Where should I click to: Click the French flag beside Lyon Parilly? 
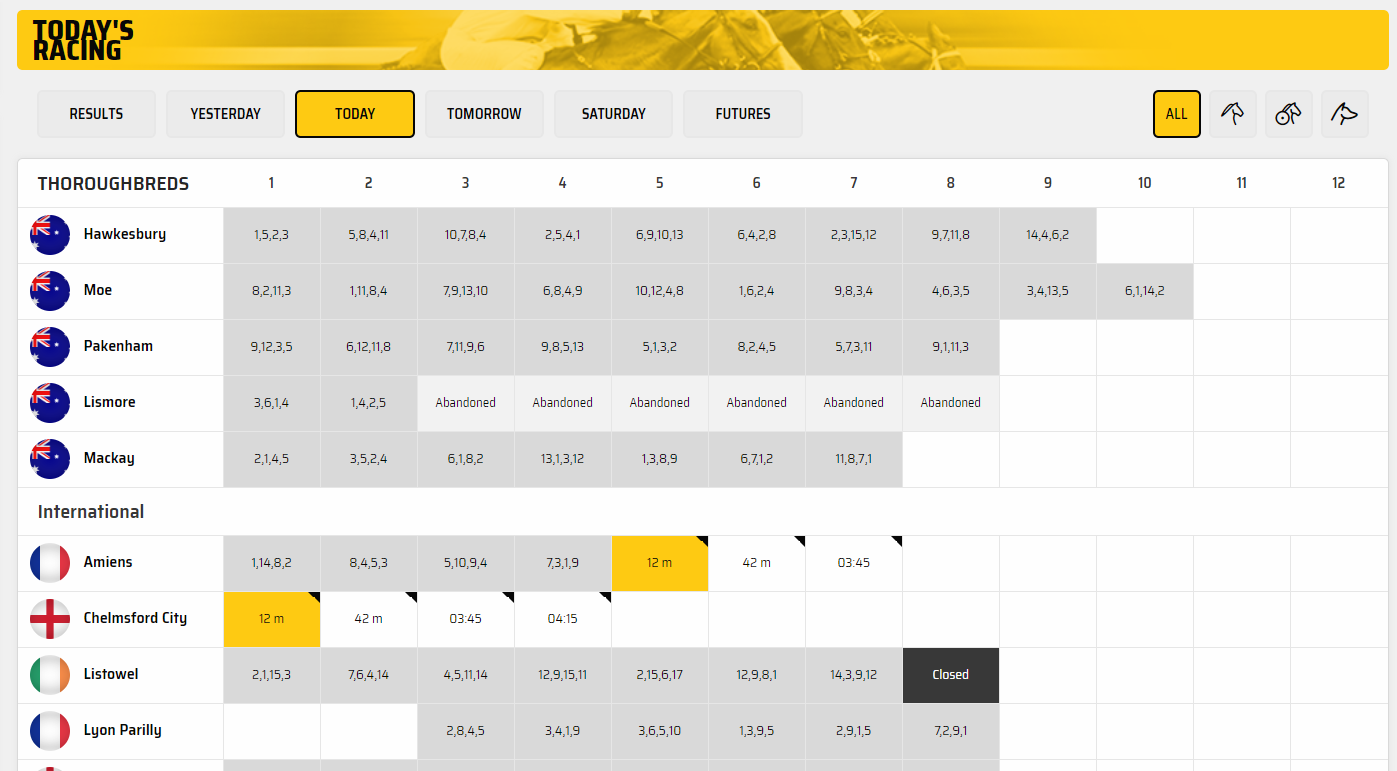(50, 731)
